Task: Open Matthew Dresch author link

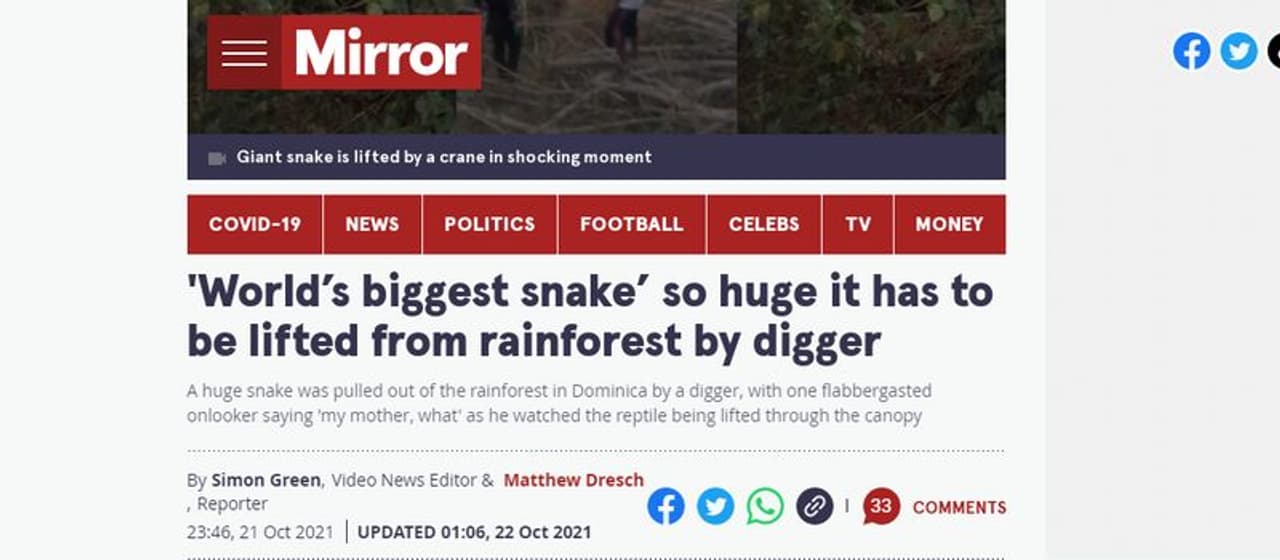Action: (574, 480)
